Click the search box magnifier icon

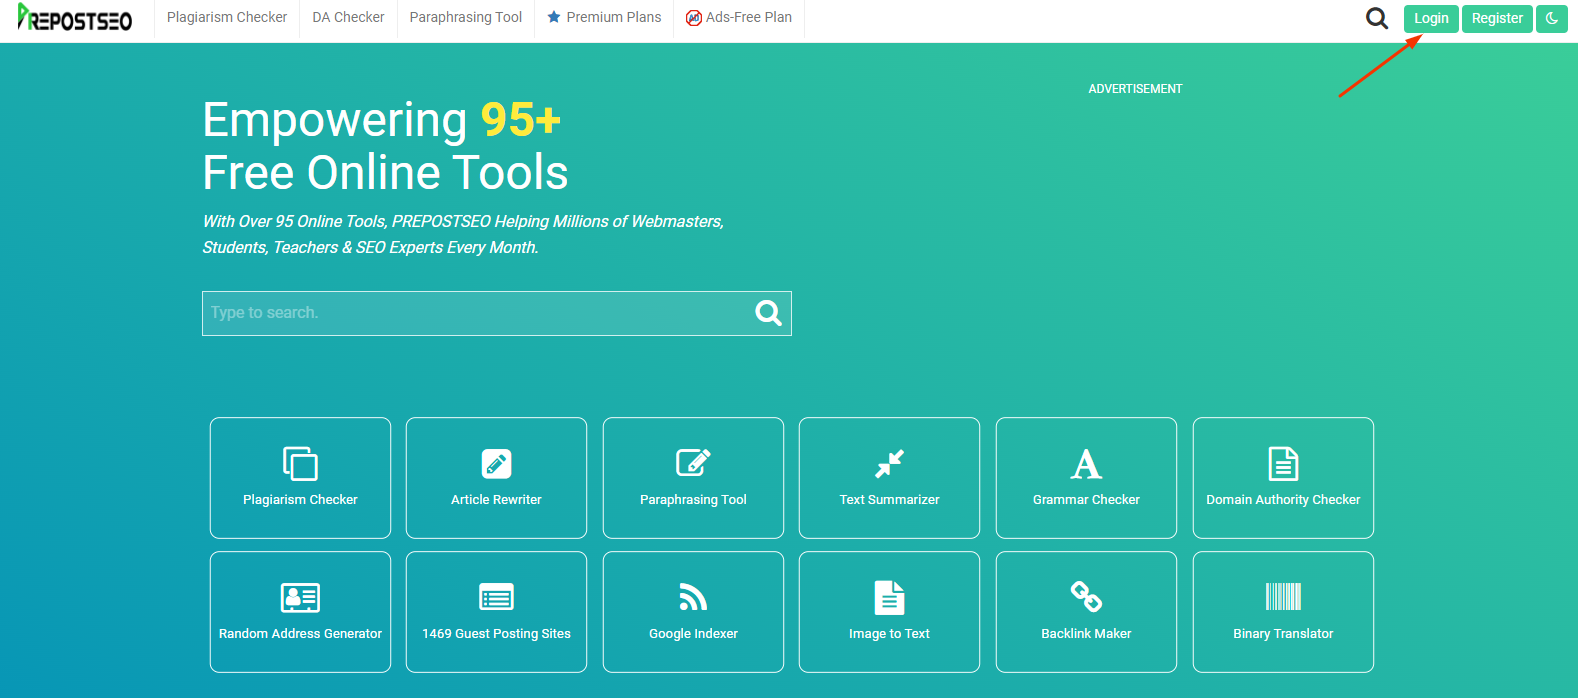click(x=768, y=313)
